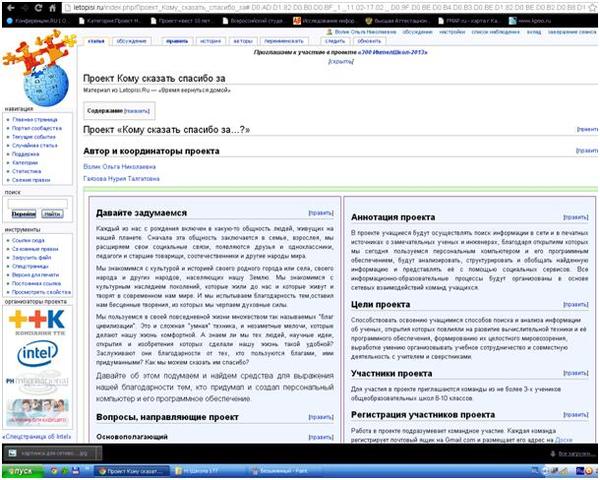This screenshot has height=480, width=600.
Task: Edit the 'Цели проекта' section
Action: [576, 304]
